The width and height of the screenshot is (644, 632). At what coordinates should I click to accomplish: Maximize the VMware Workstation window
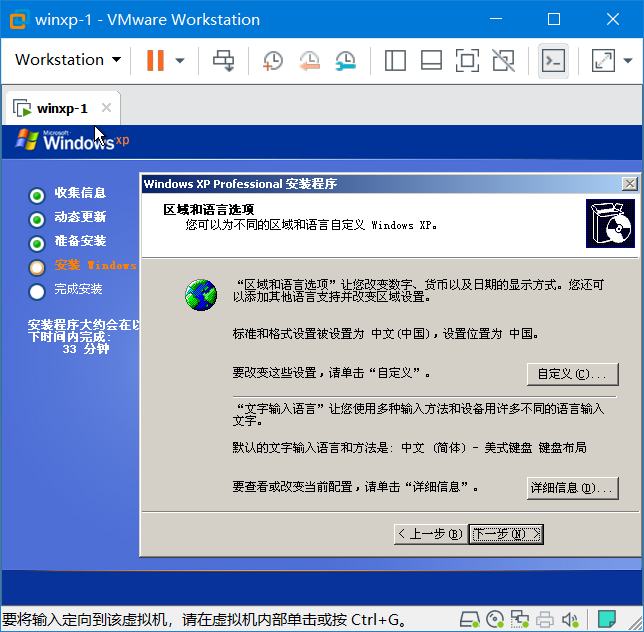554,19
